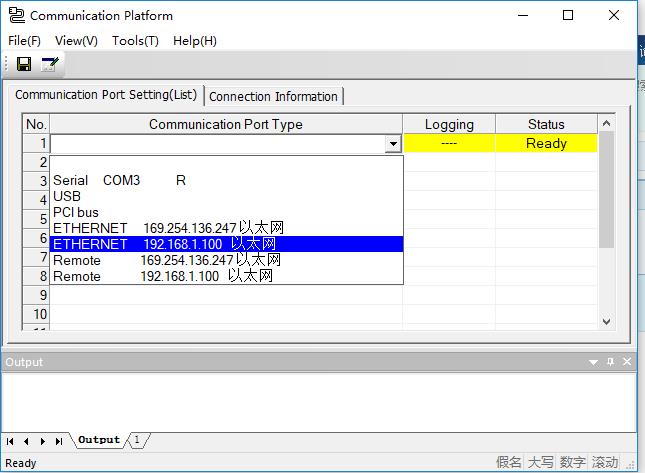
Task: Click the next output tab arrow
Action: tap(42, 441)
